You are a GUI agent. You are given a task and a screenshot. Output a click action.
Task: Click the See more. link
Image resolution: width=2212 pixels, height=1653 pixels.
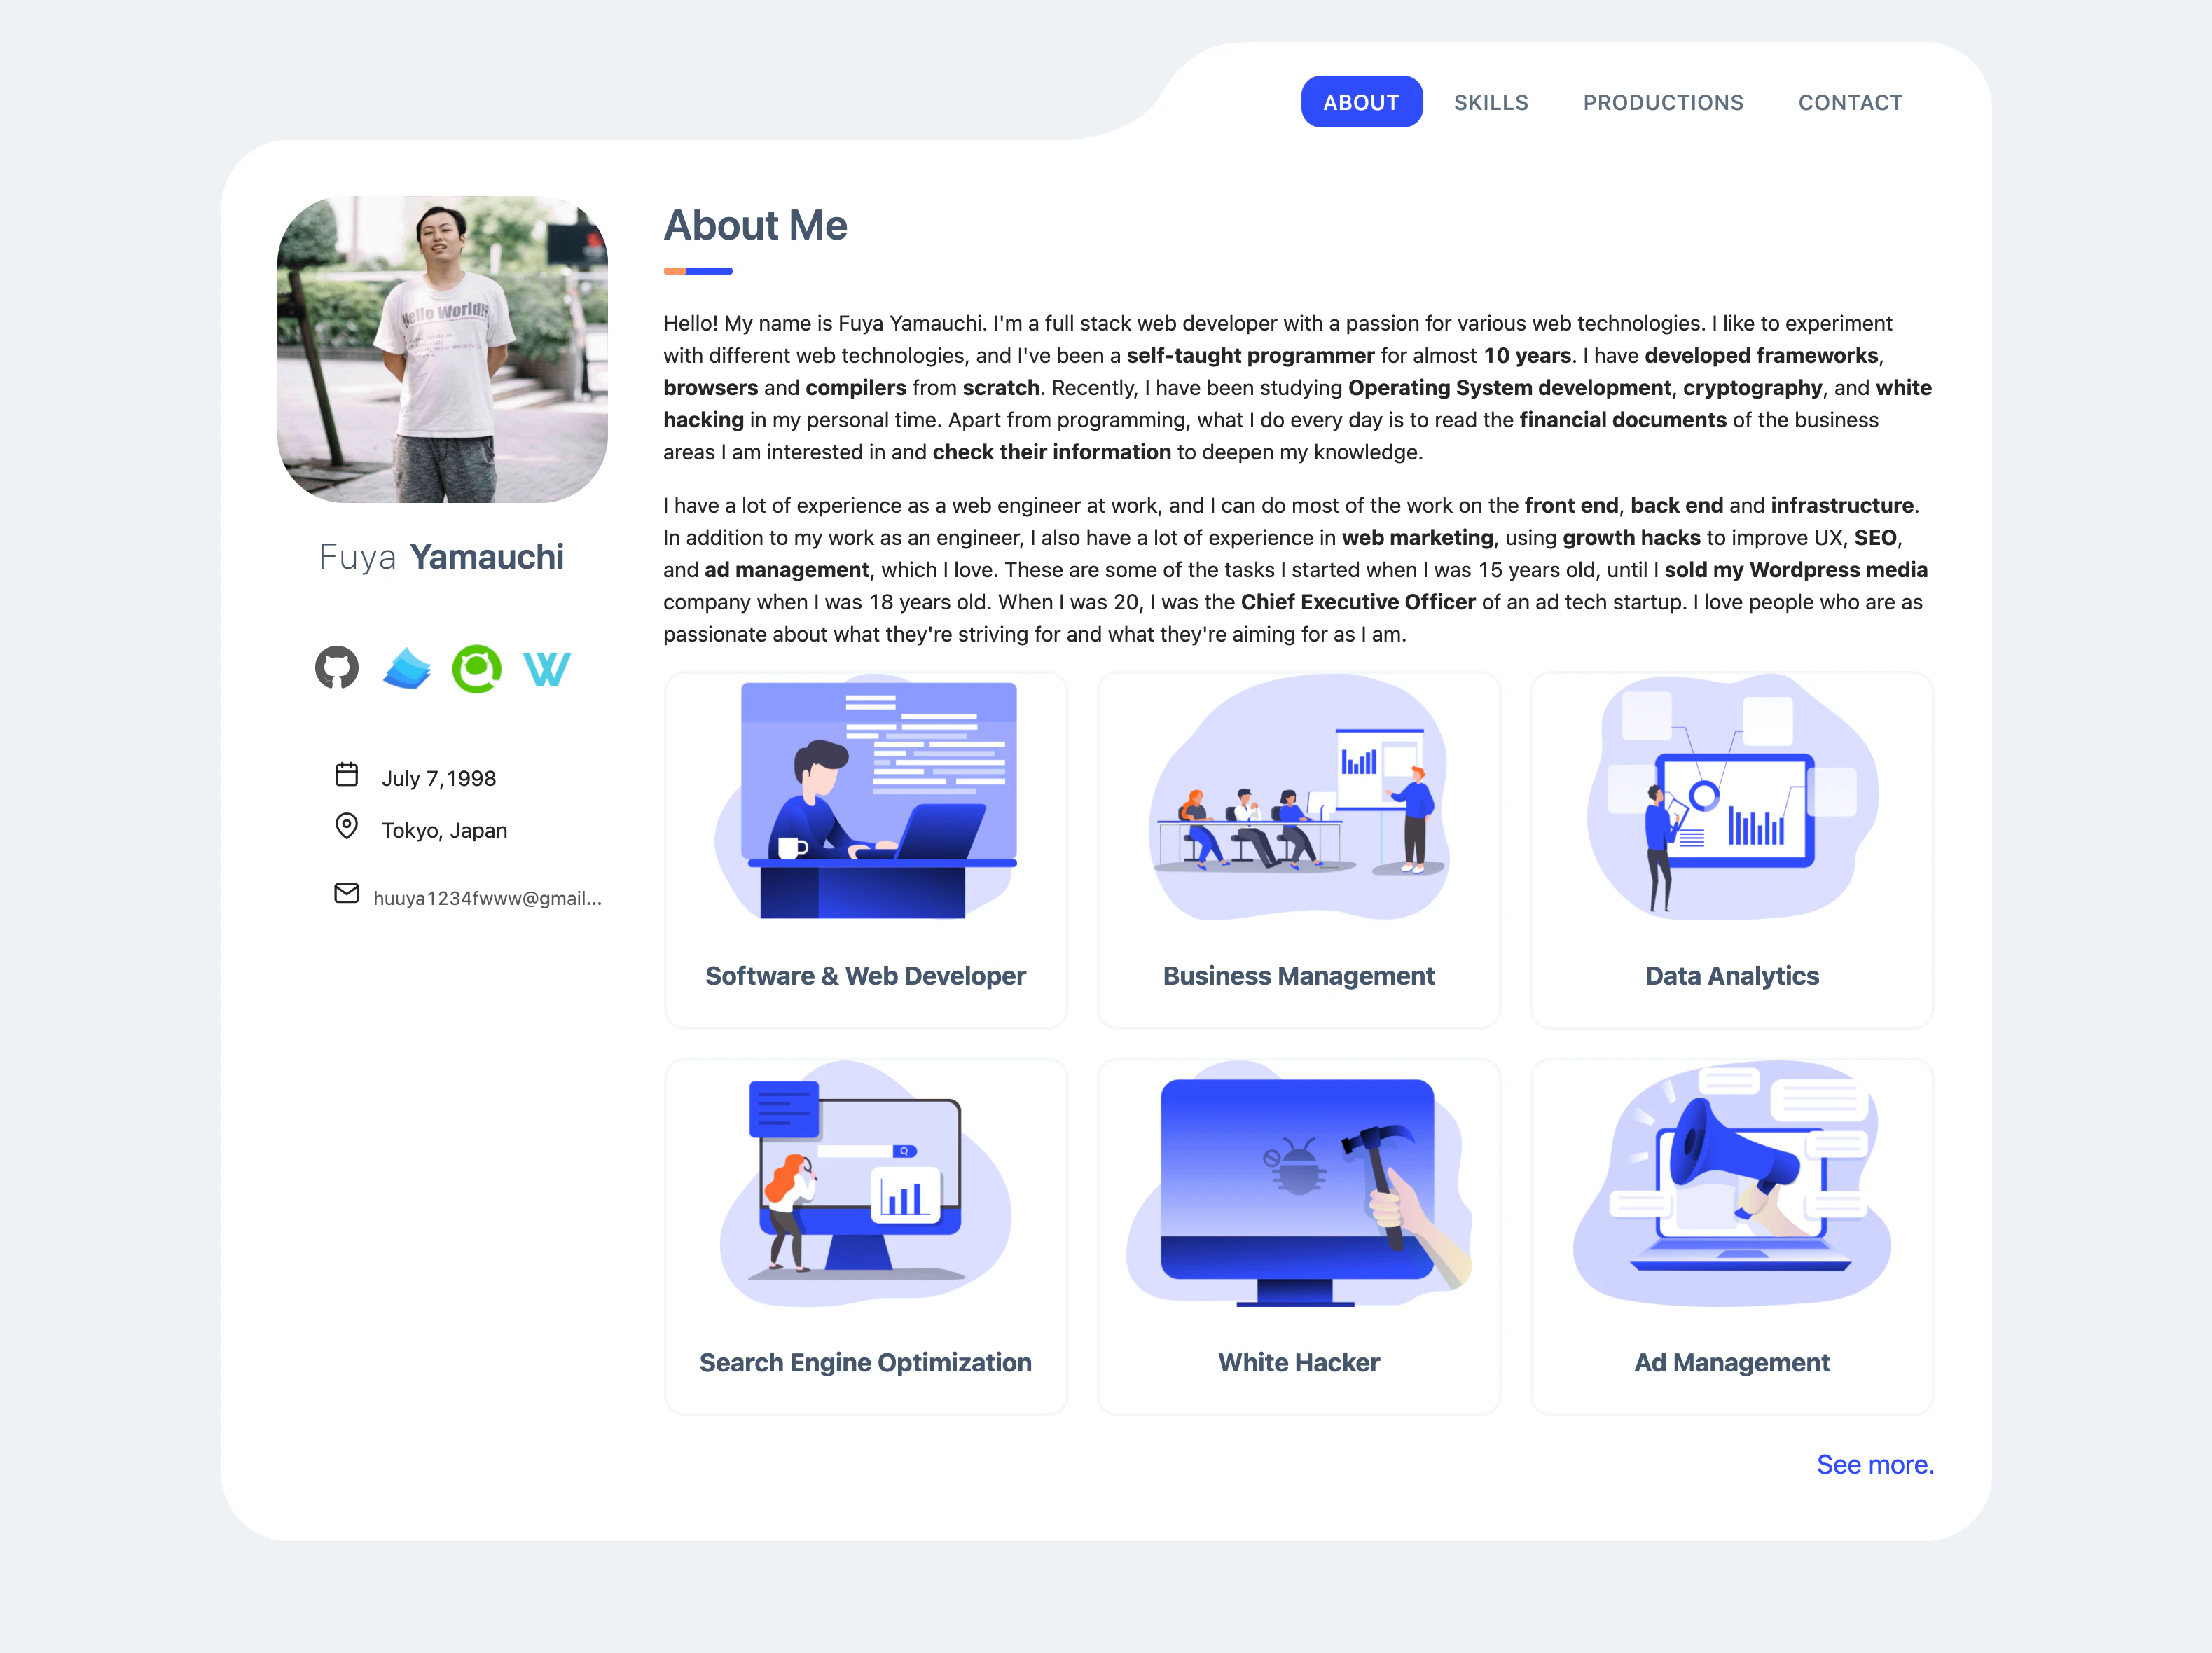(x=1875, y=1464)
